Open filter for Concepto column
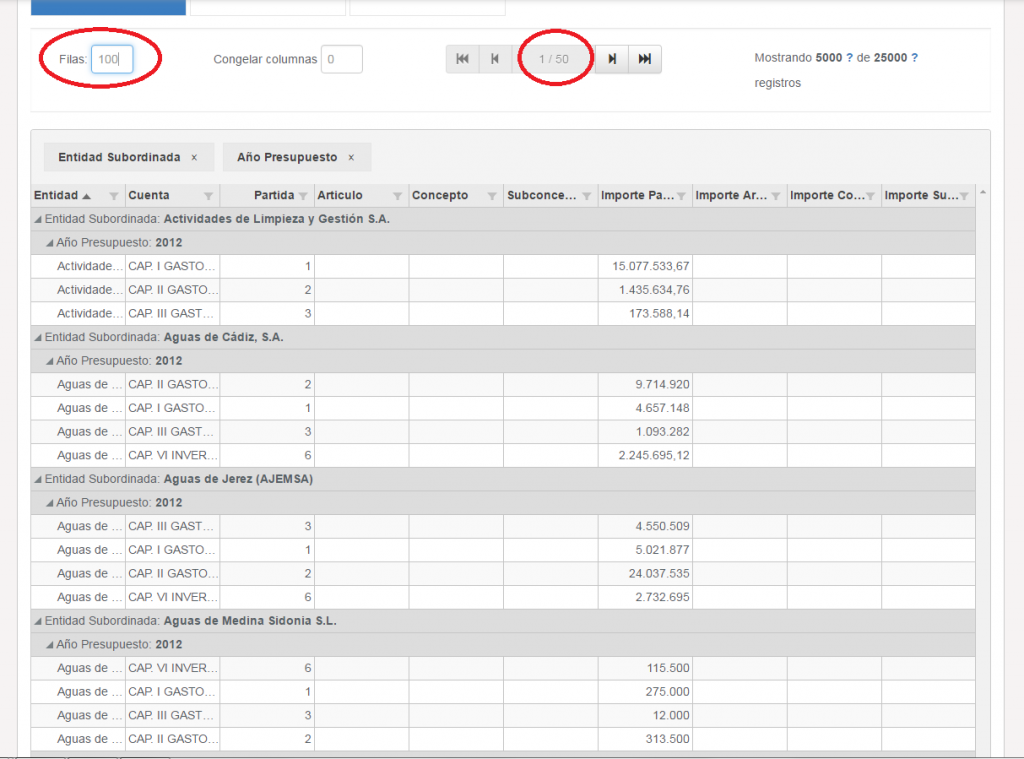Screen dimensions: 1024x759 point(492,196)
